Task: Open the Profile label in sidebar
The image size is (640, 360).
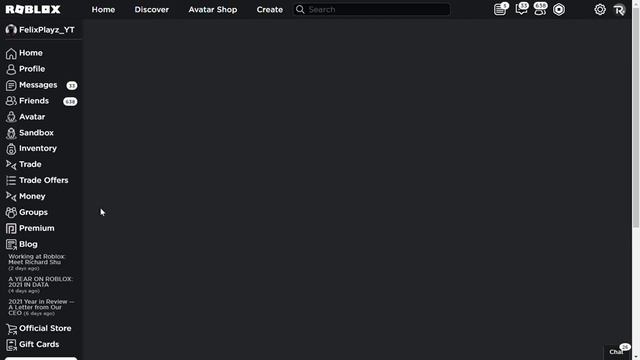Action: [x=32, y=69]
